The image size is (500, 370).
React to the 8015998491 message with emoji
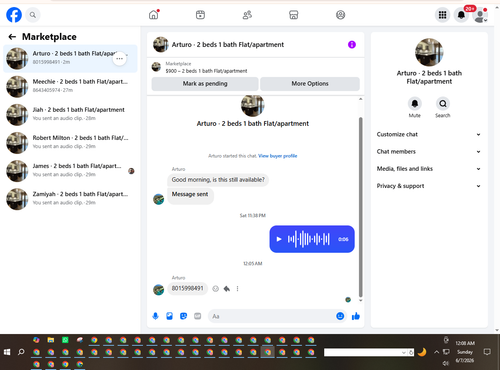(216, 289)
